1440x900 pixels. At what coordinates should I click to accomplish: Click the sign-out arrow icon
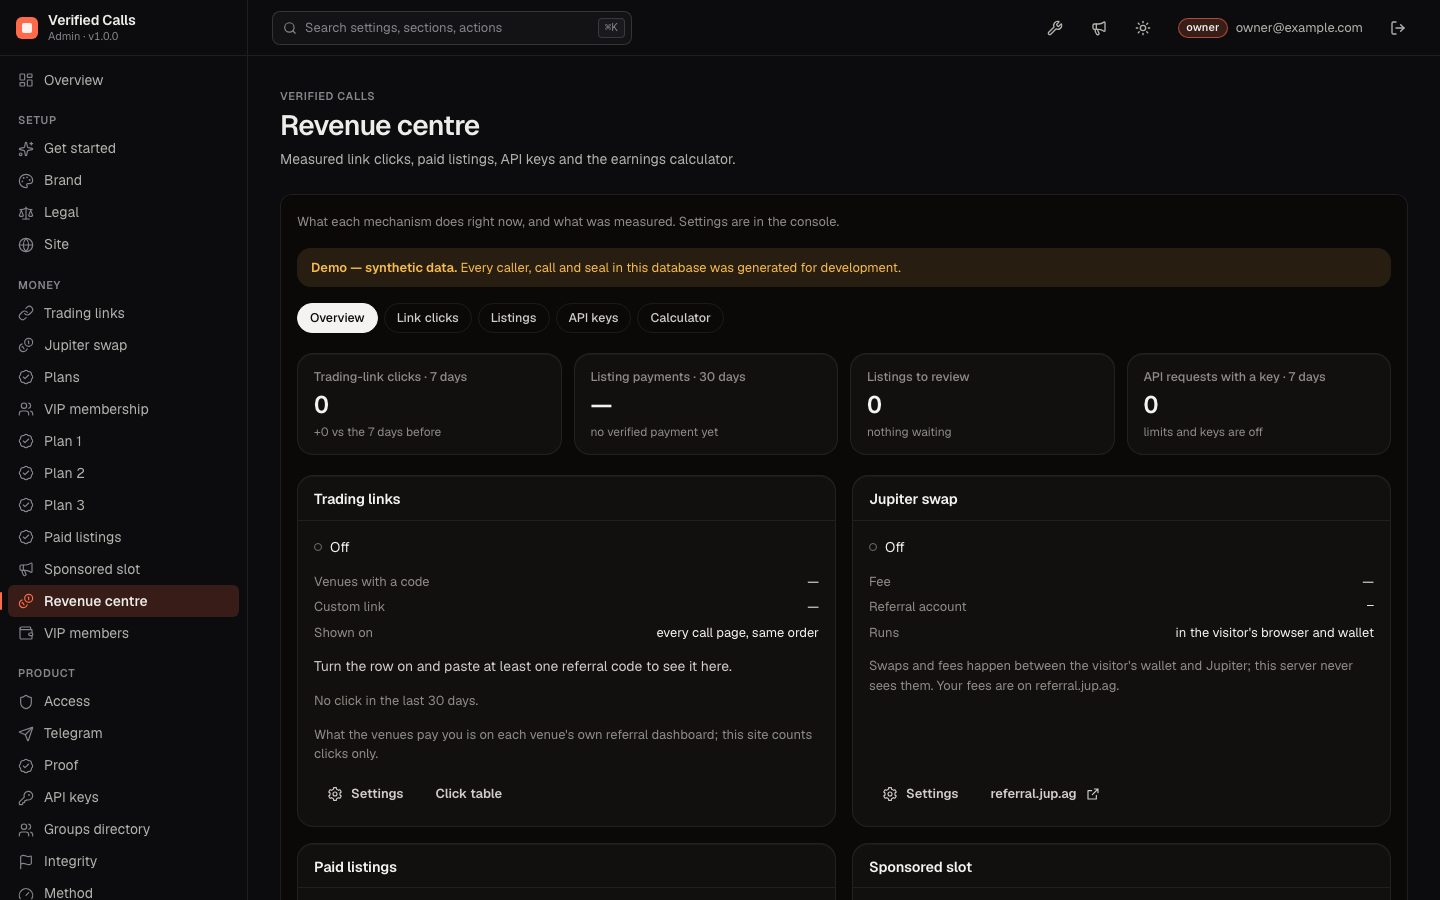[1398, 28]
